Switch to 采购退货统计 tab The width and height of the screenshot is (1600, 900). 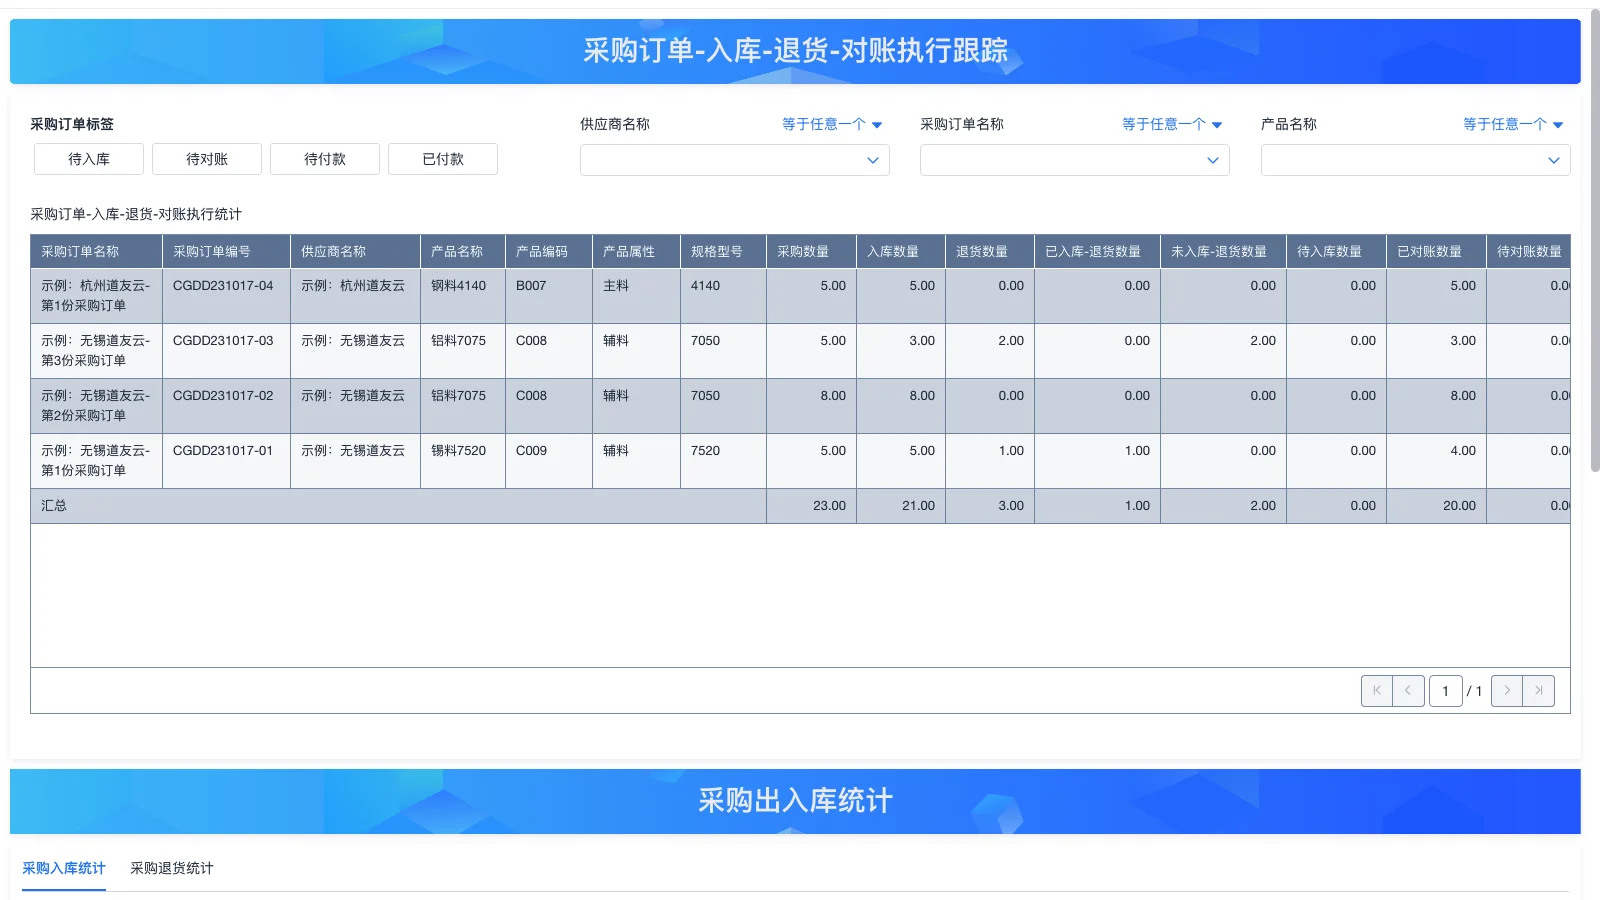(x=172, y=868)
